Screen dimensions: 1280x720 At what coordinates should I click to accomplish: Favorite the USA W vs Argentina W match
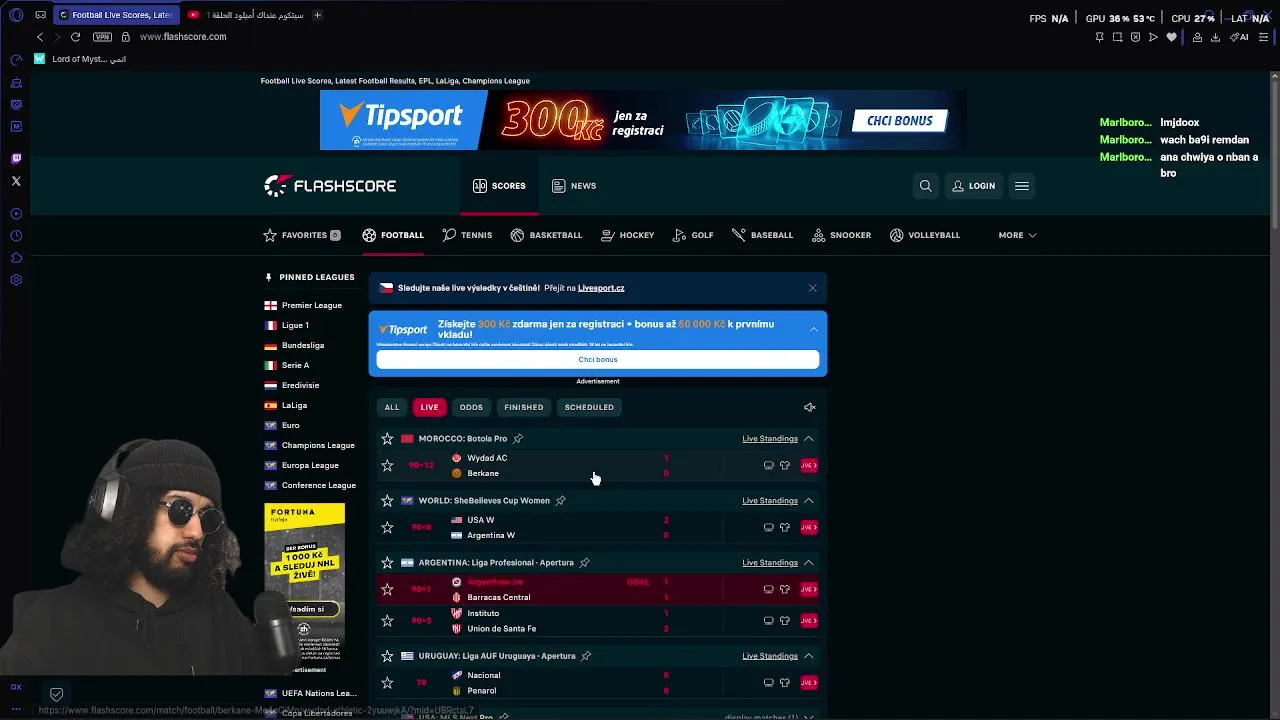387,527
